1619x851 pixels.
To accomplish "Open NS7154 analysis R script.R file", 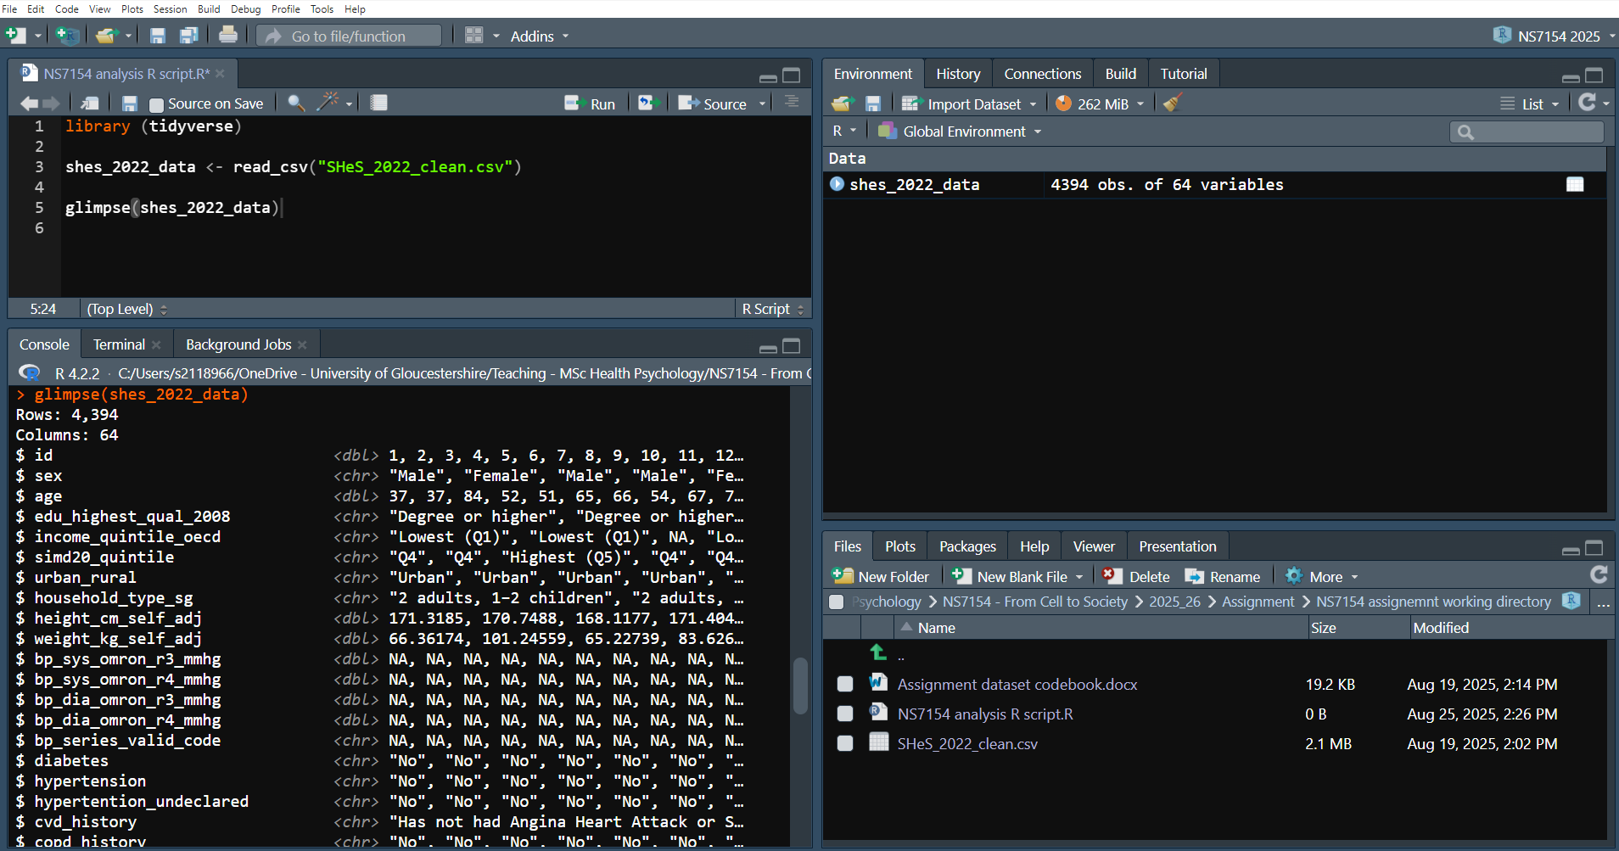I will [x=985, y=714].
